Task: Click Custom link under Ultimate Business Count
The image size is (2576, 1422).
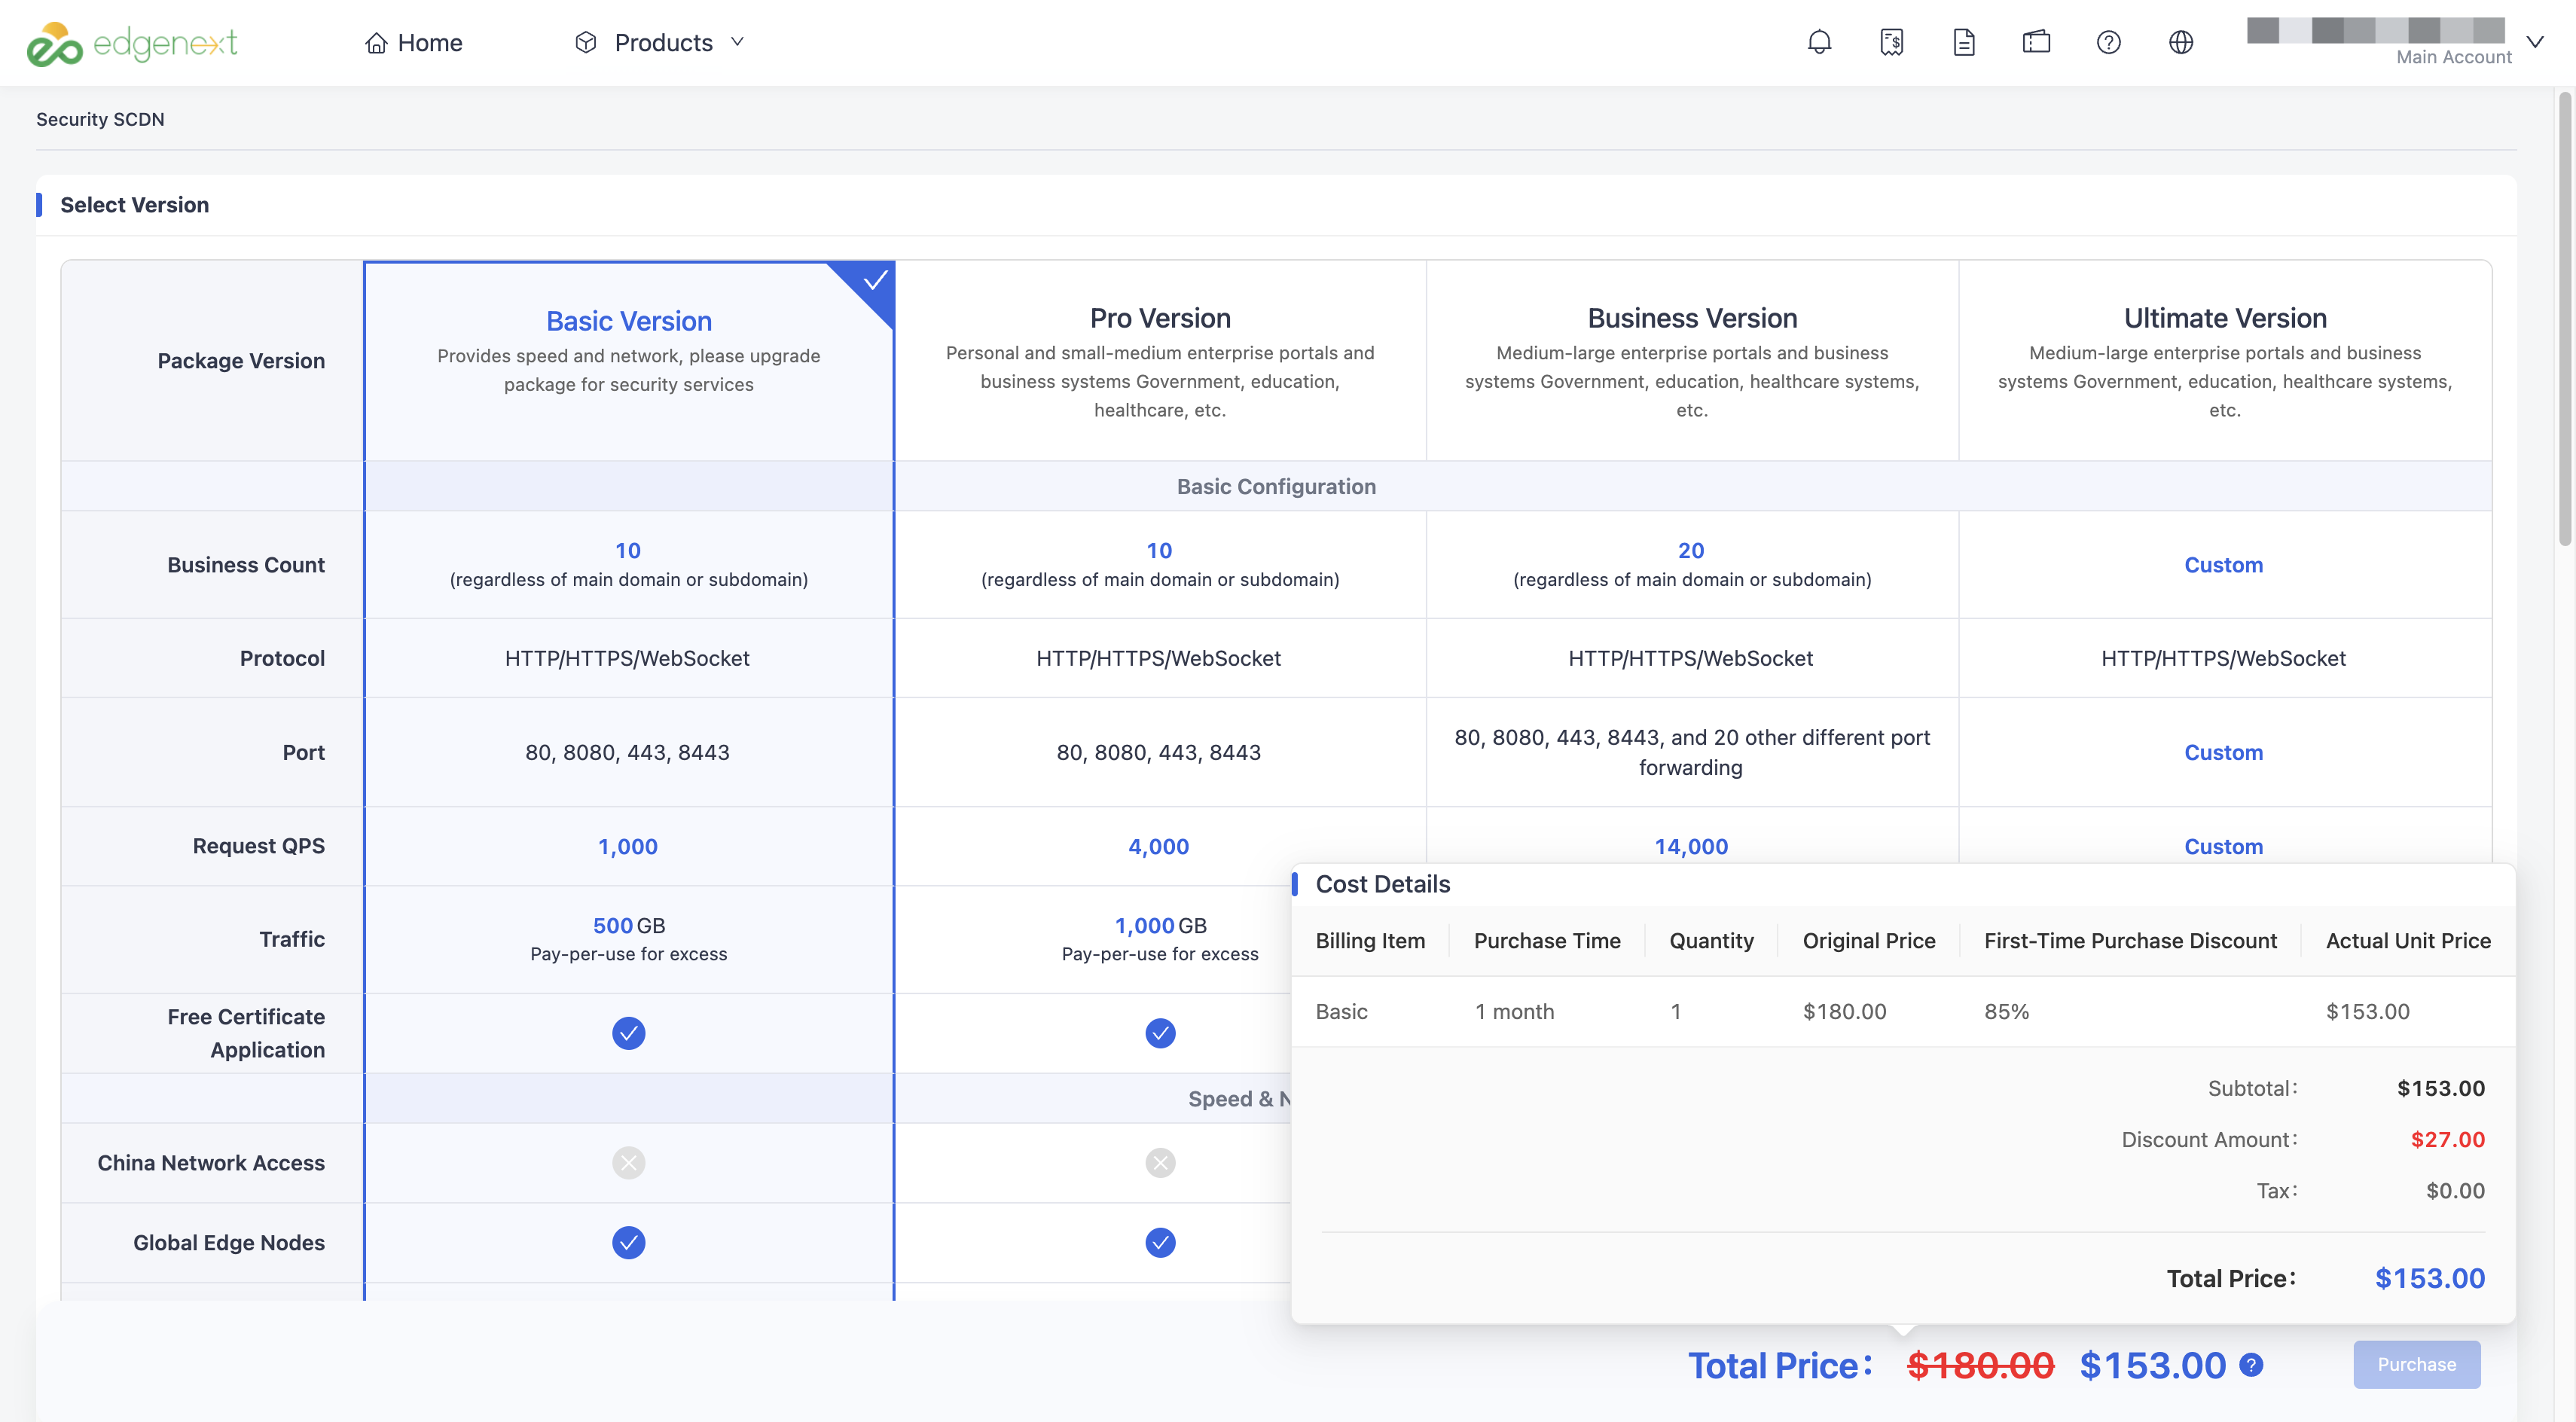Action: click(x=2223, y=564)
